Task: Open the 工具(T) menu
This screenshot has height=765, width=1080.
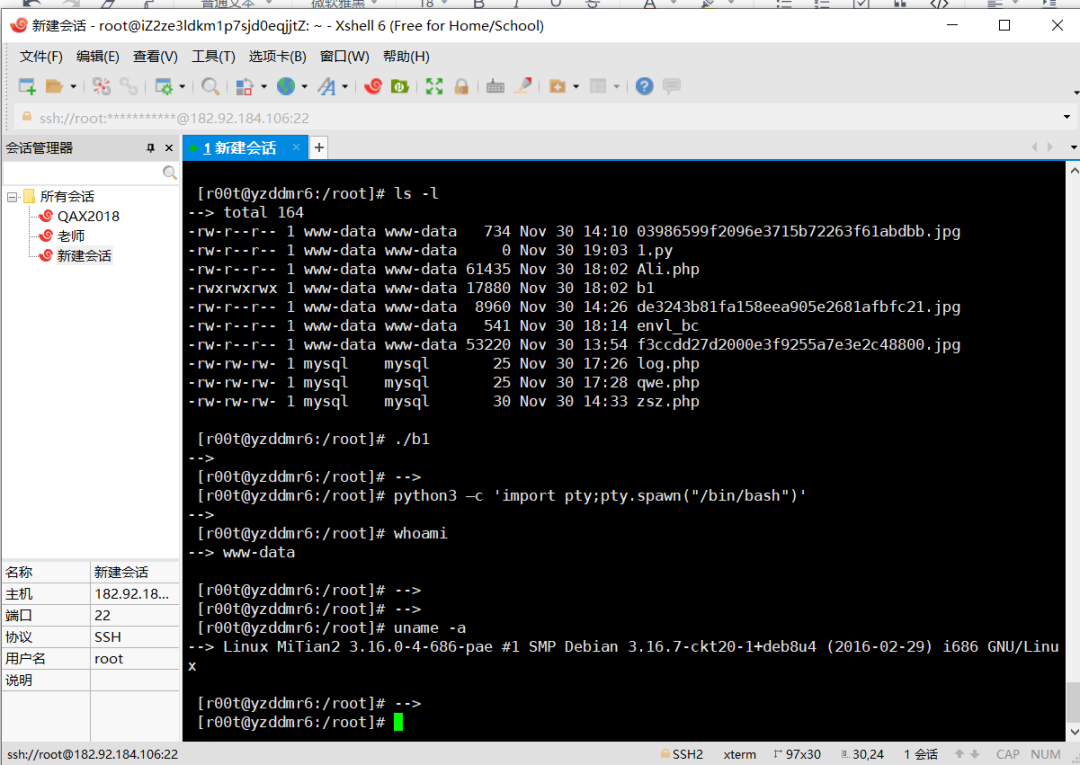Action: (x=213, y=56)
